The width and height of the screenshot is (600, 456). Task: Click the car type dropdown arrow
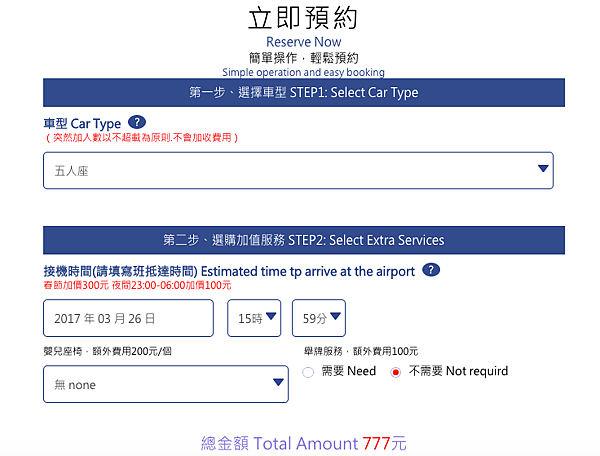pyautogui.click(x=543, y=168)
